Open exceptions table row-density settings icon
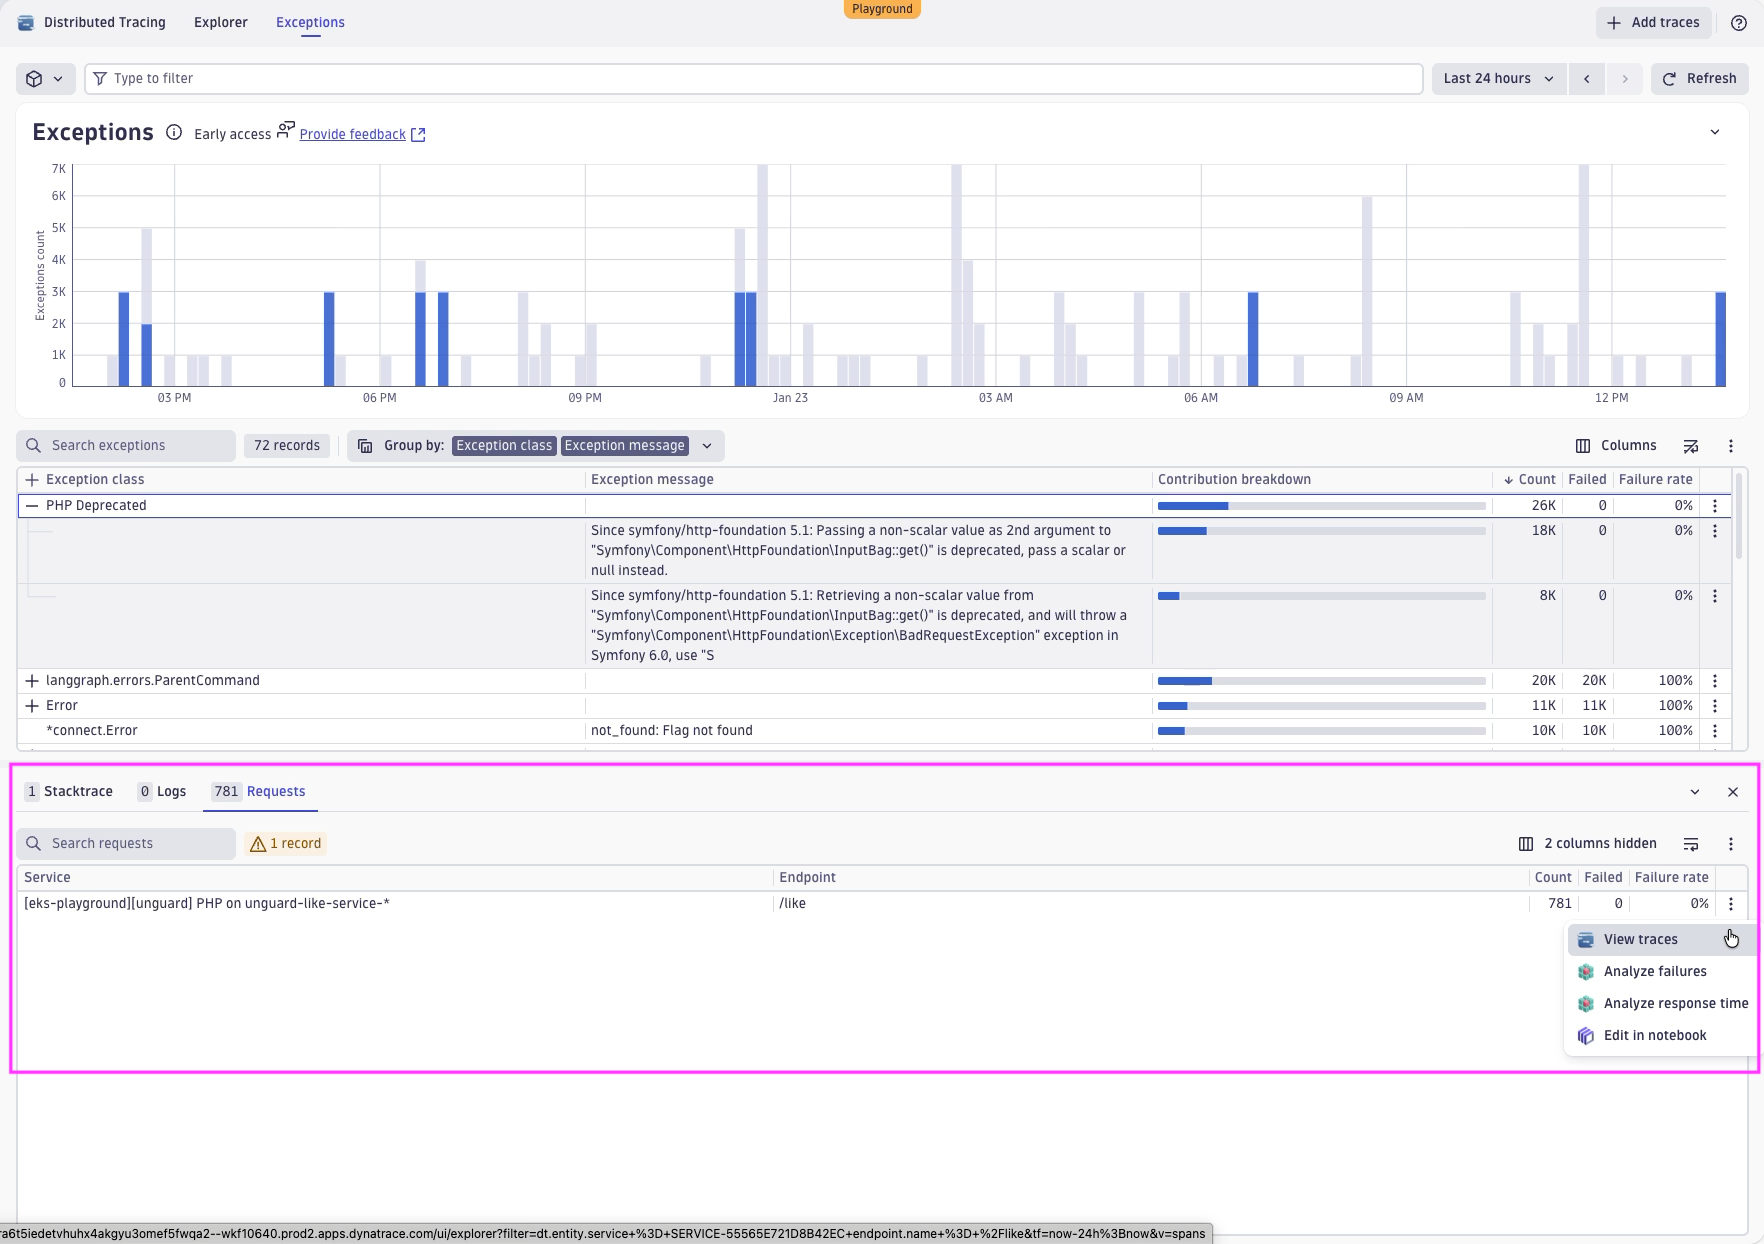 tap(1690, 446)
